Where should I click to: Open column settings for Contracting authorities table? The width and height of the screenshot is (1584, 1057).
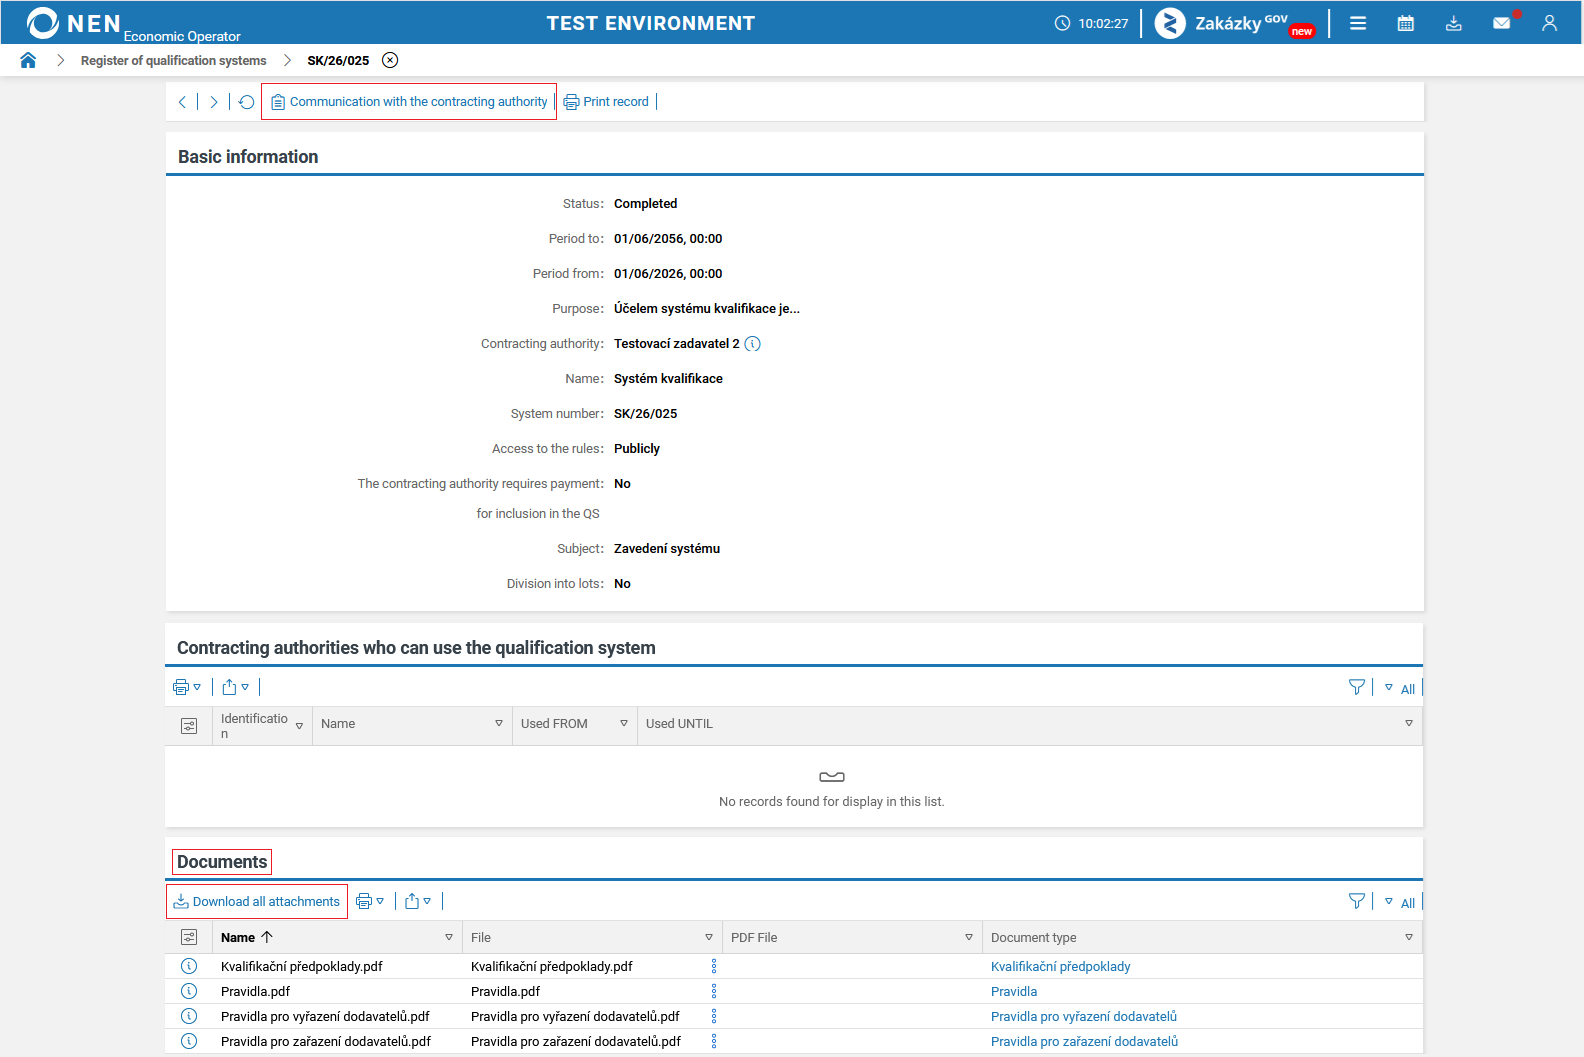[189, 726]
